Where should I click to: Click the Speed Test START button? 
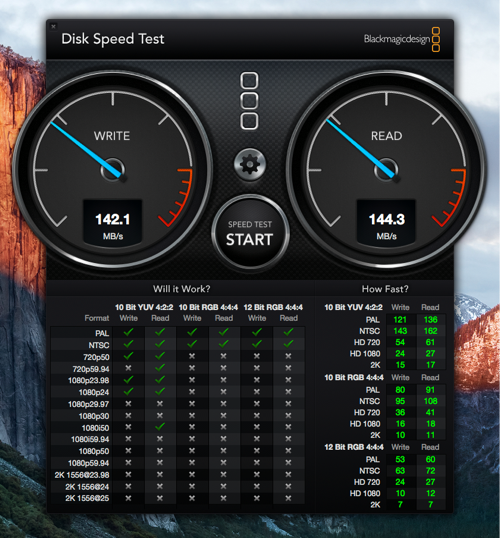click(250, 233)
